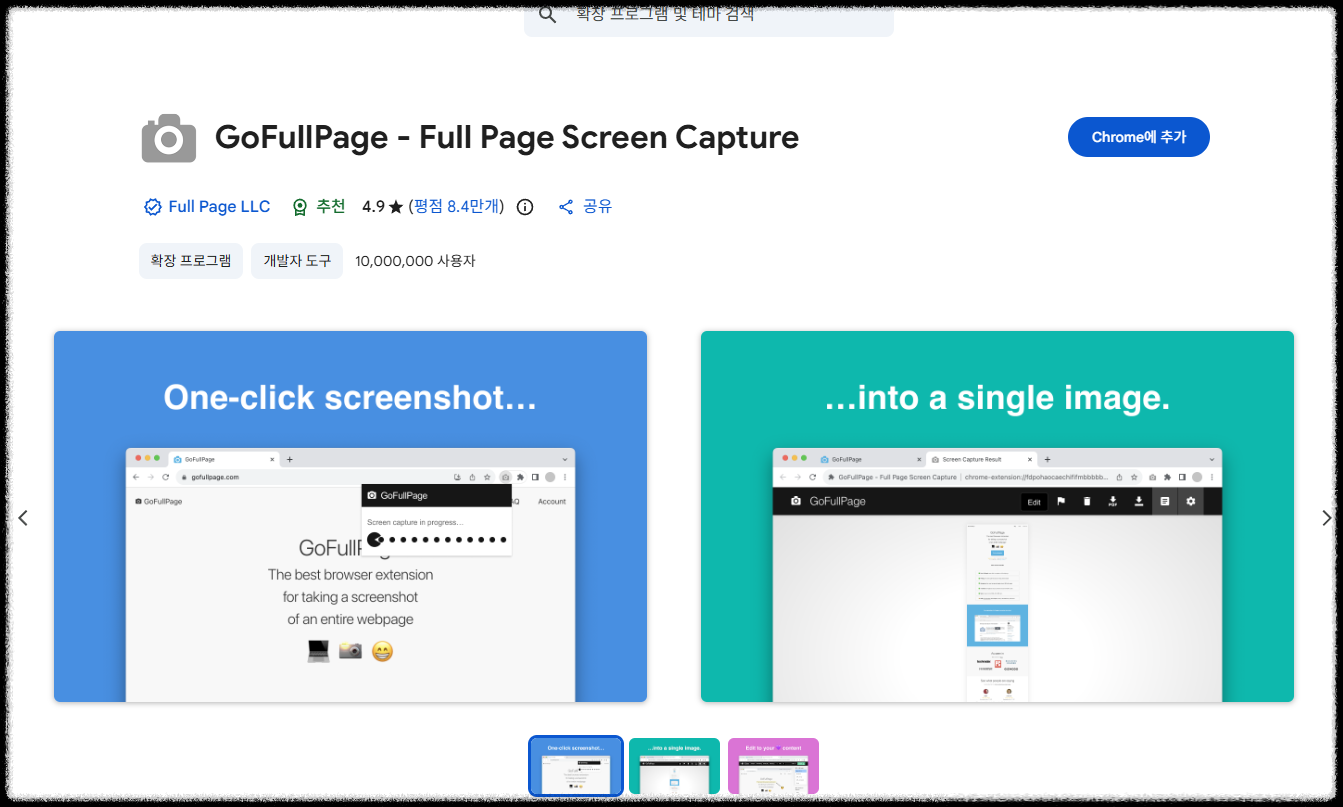Click the 공유 share icon
The width and height of the screenshot is (1343, 807).
566,206
